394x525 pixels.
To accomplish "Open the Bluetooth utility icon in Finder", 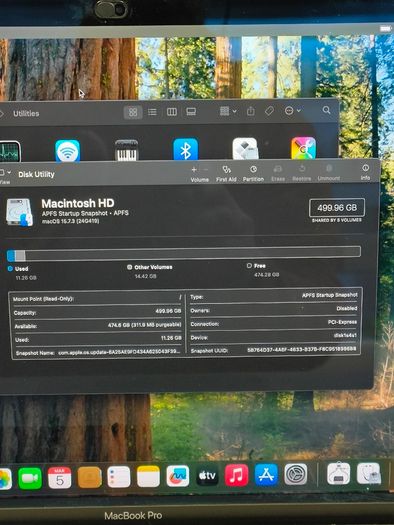I will pos(185,149).
